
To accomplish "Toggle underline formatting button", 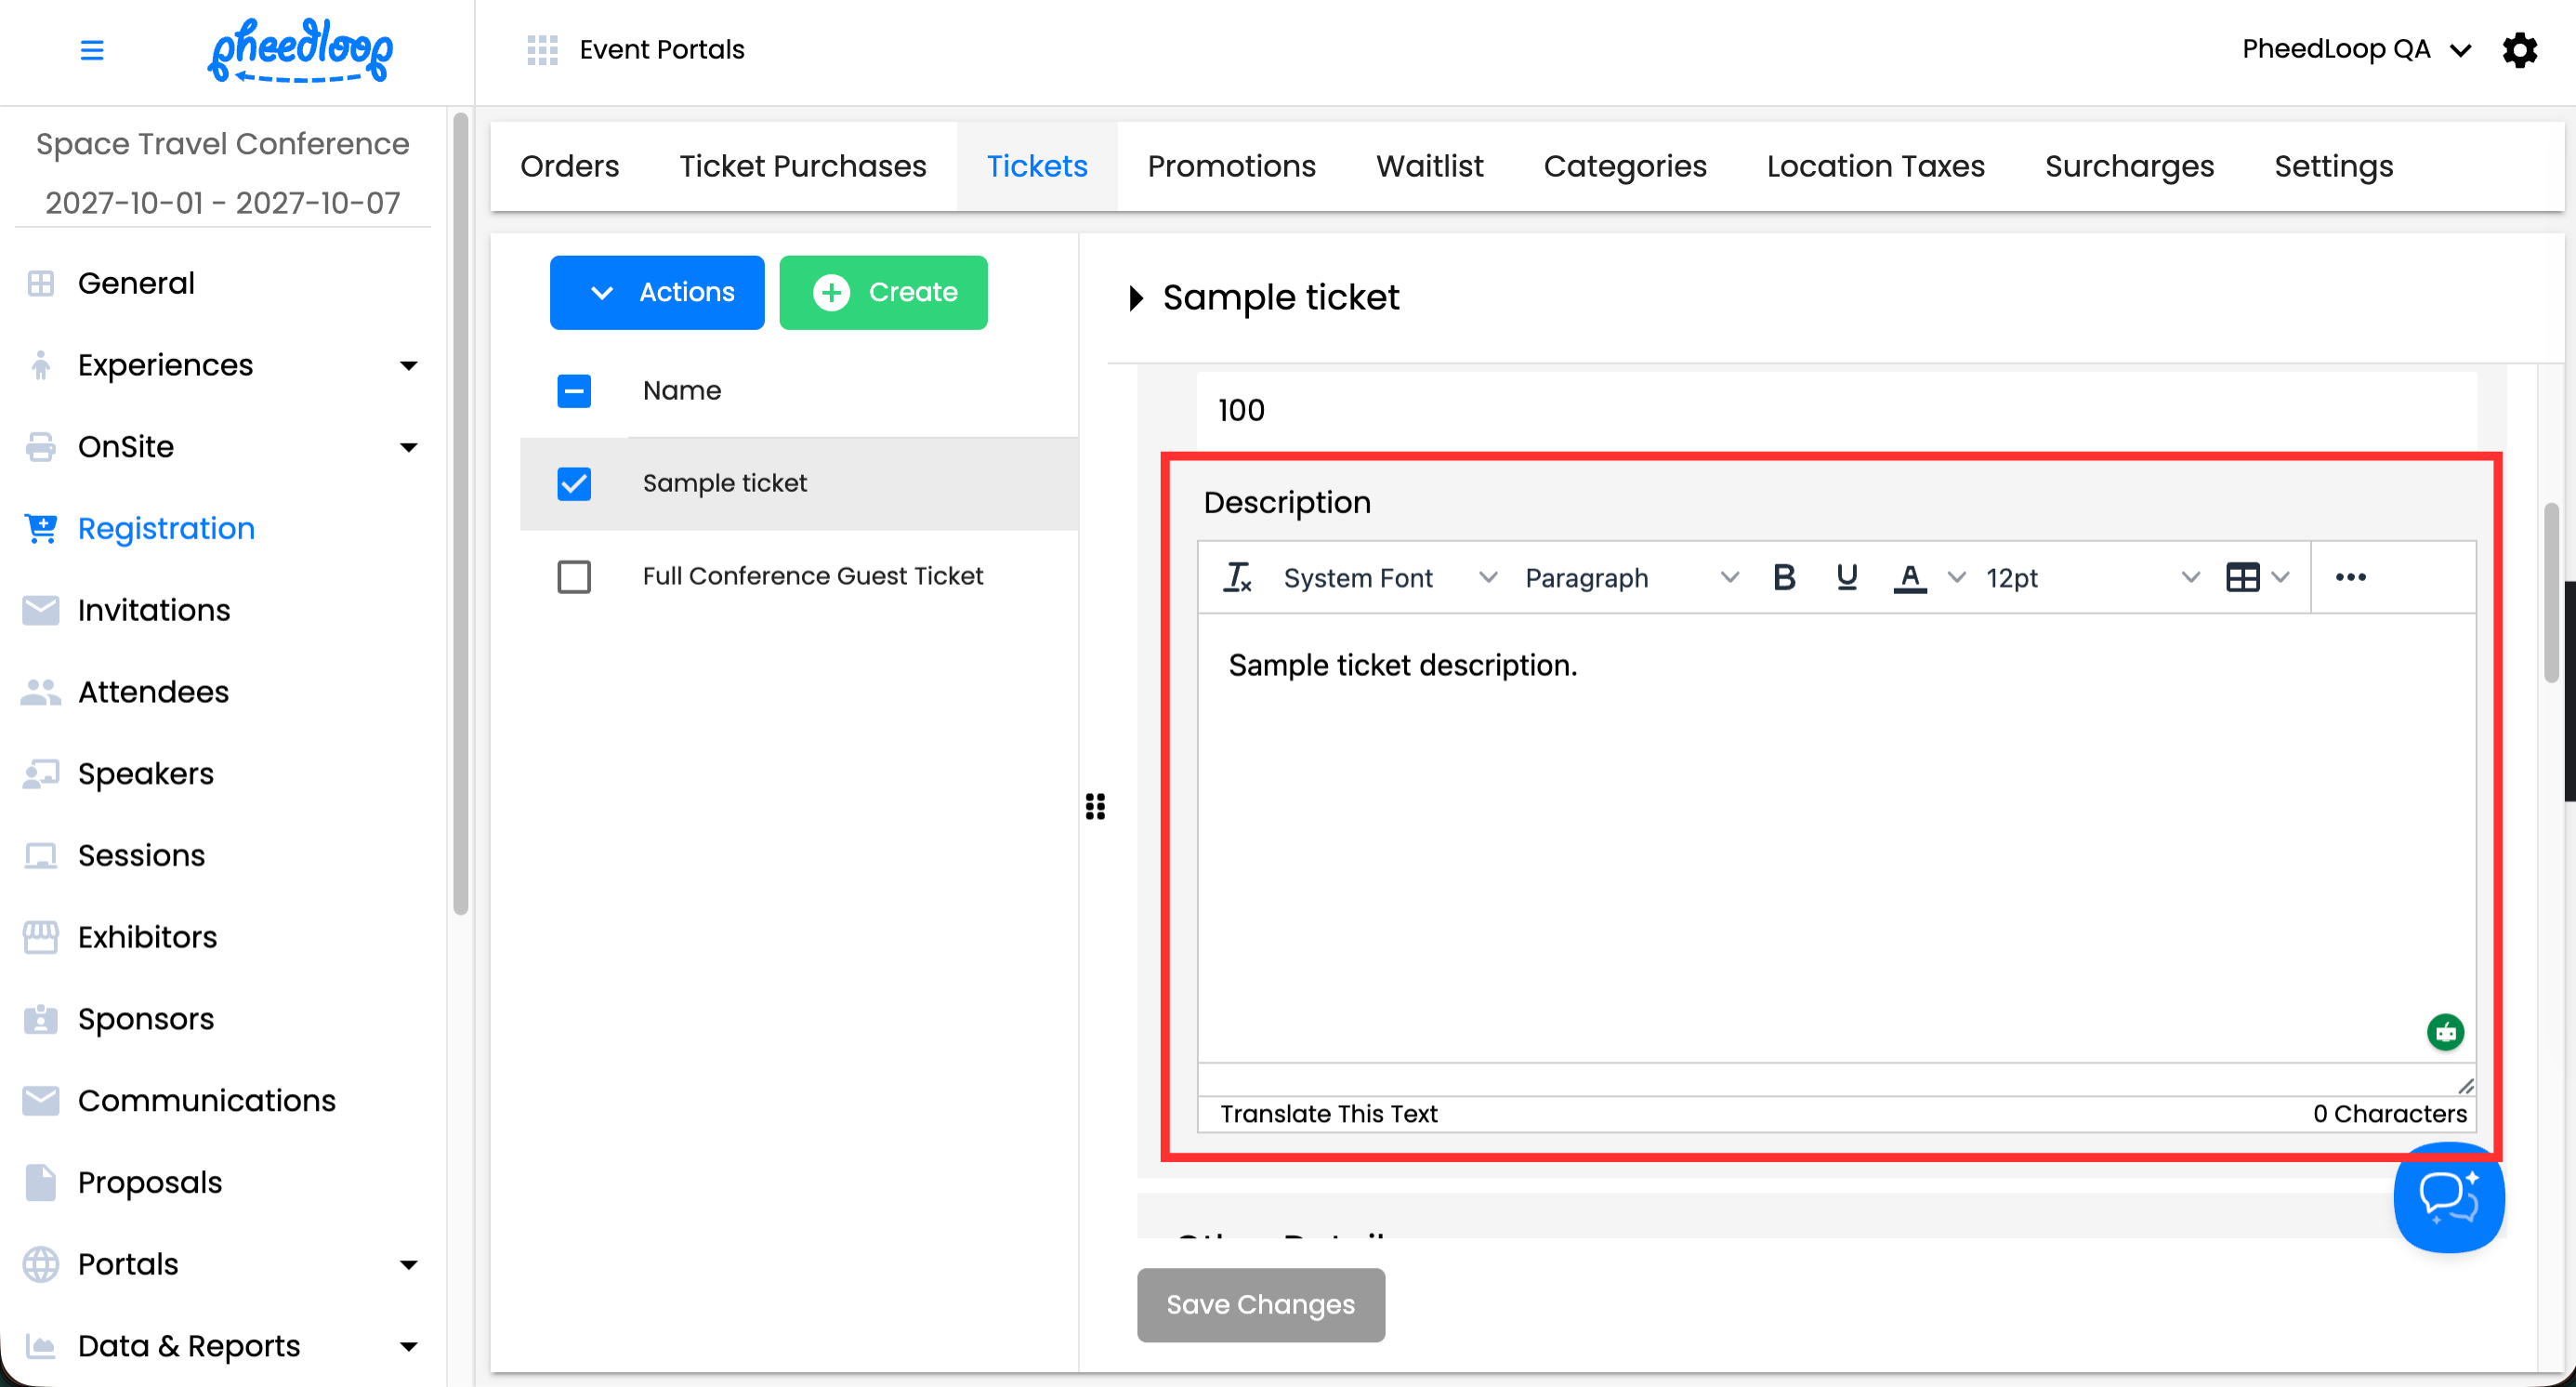I will coord(1846,577).
